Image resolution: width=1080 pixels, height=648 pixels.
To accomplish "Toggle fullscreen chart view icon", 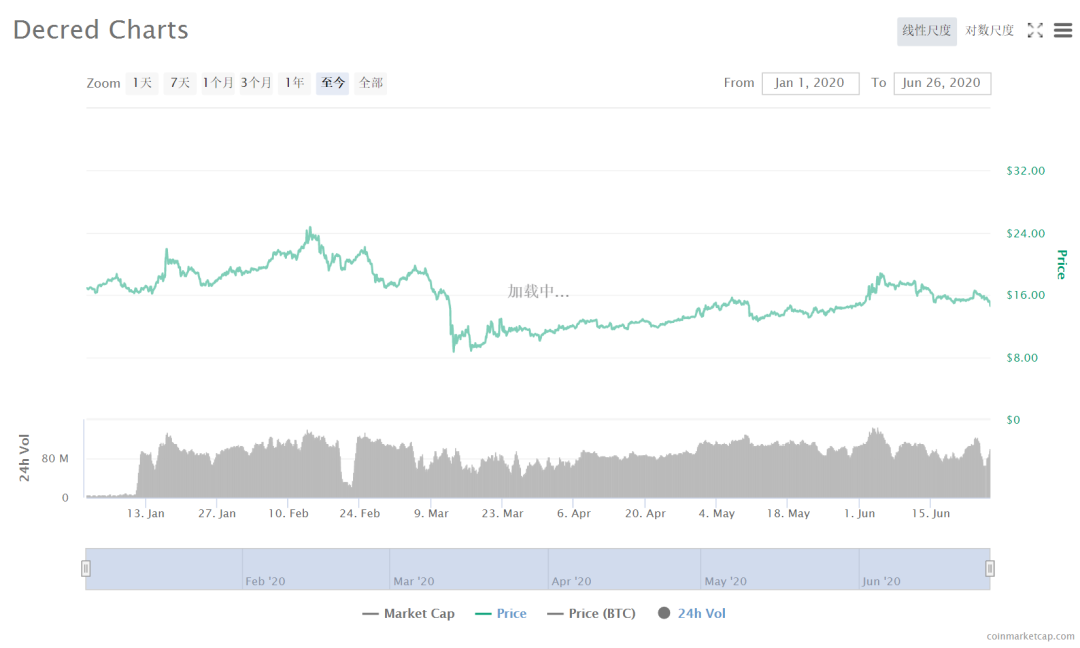I will click(1035, 30).
